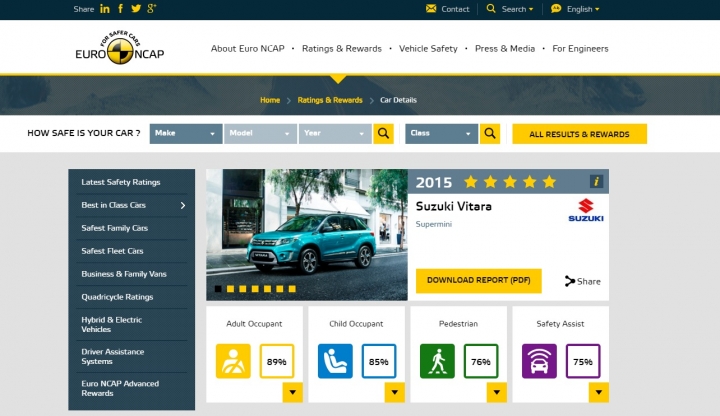Select last carousel slide indicator
This screenshot has height=416, width=720.
[292, 289]
